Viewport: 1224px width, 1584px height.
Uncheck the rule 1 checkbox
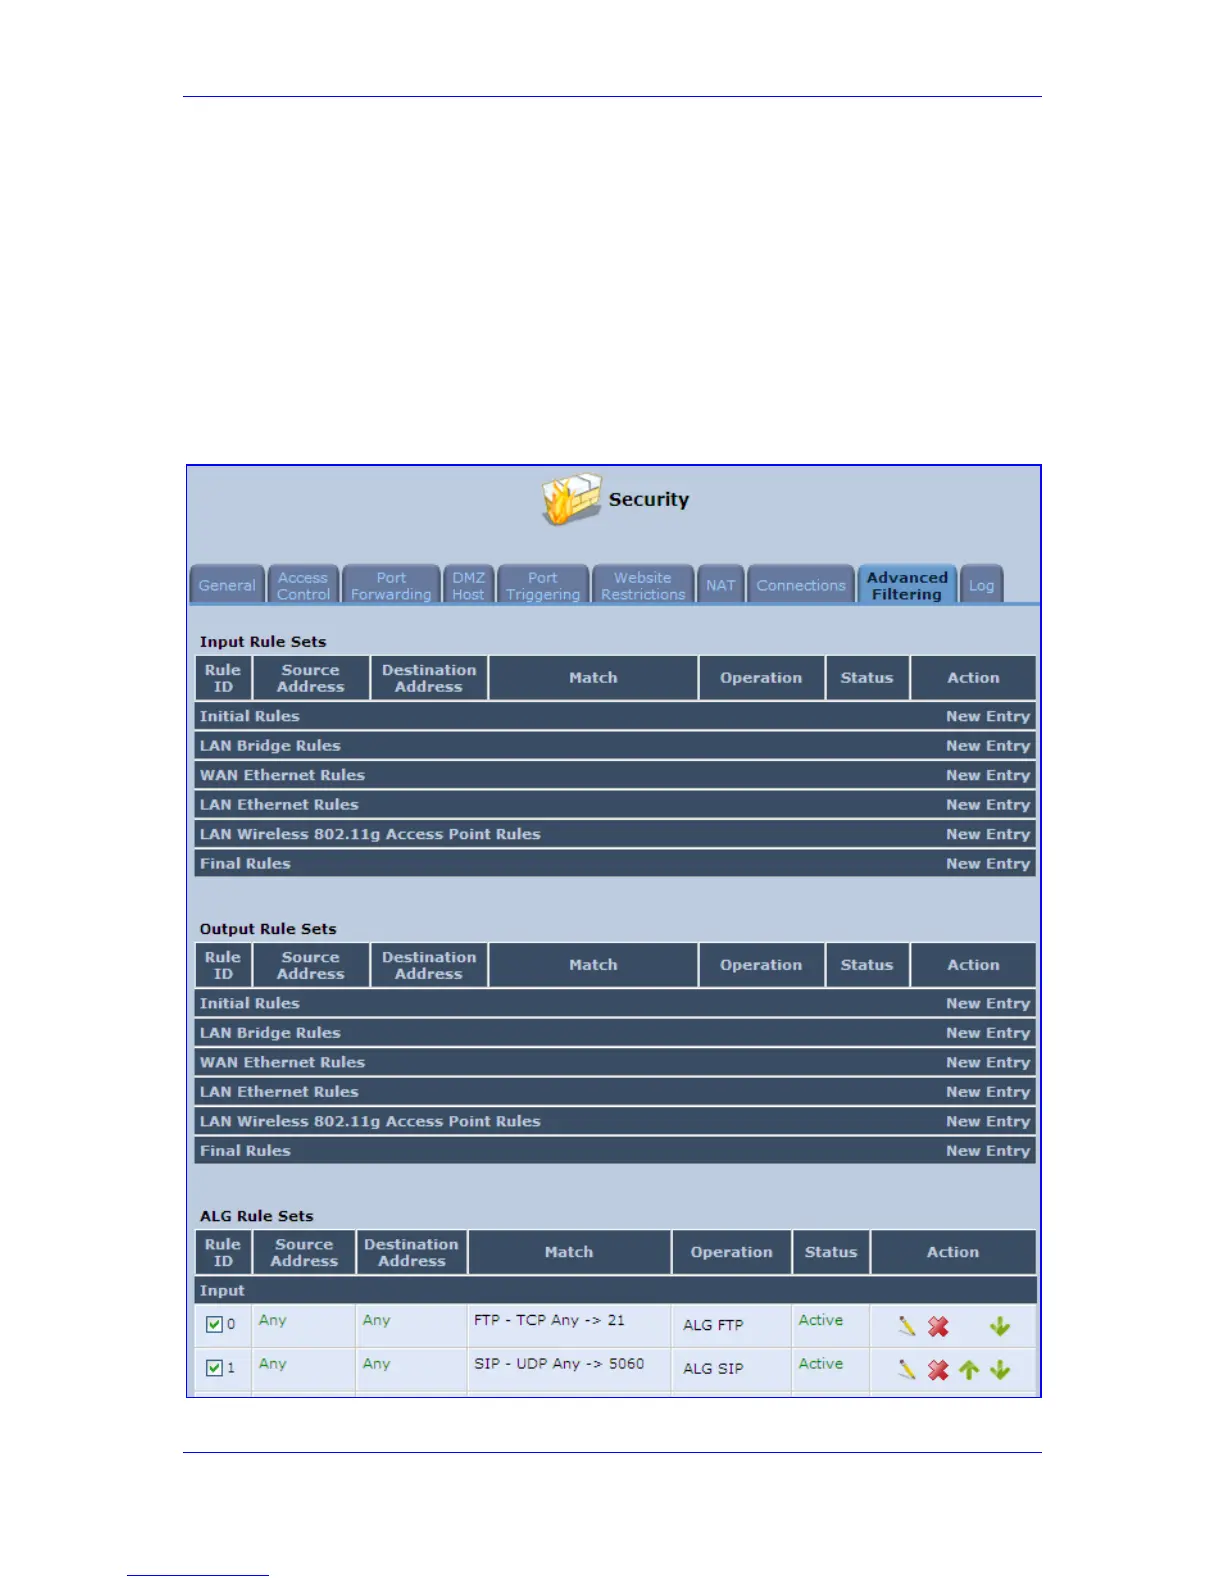coord(214,1367)
